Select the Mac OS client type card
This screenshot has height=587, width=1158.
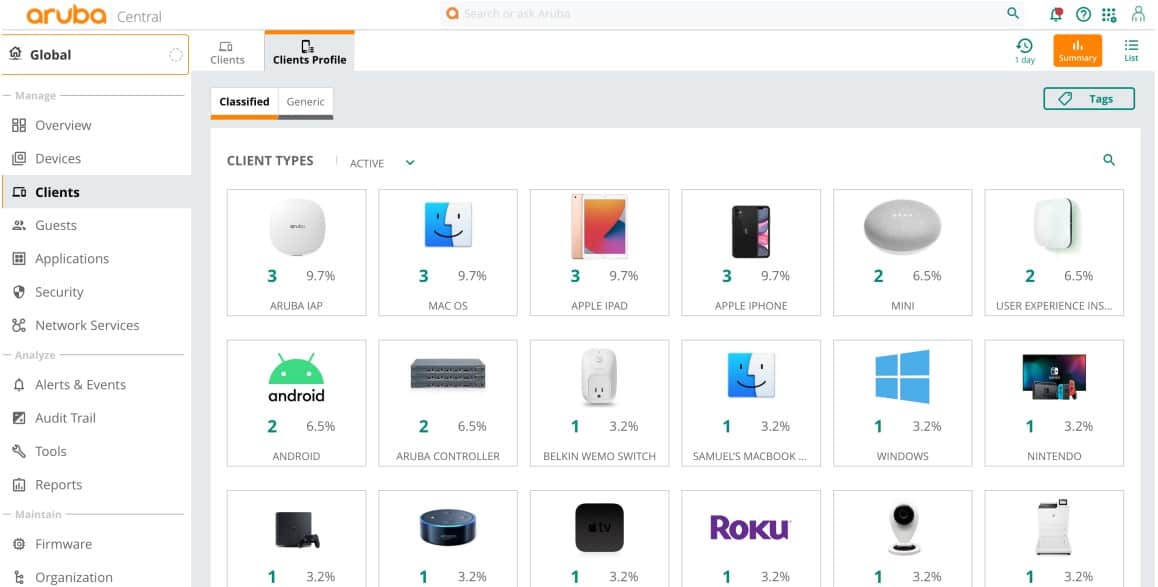coord(448,253)
